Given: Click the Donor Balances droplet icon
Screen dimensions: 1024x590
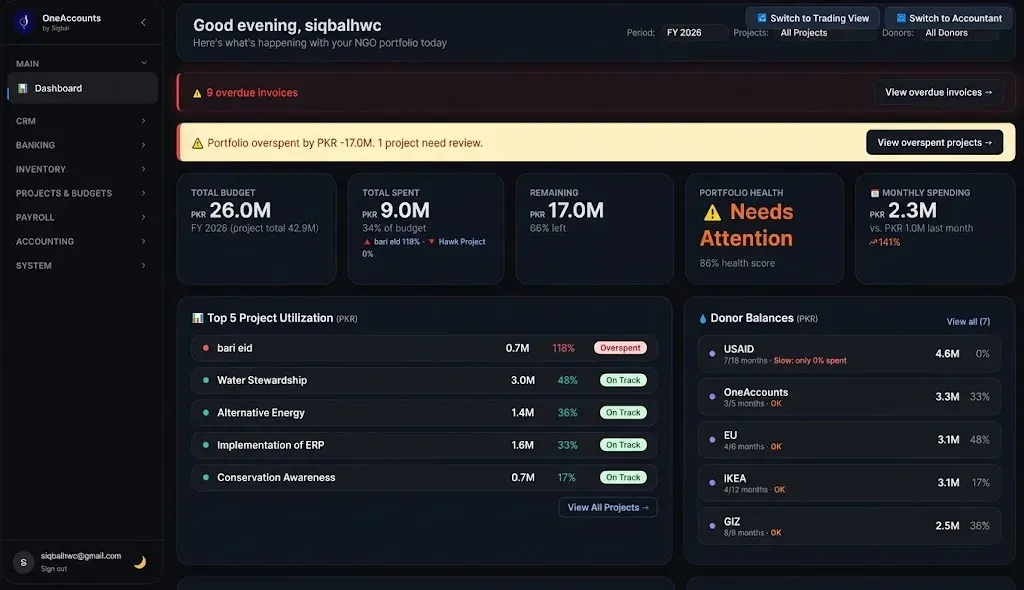Looking at the screenshot, I should tap(703, 319).
